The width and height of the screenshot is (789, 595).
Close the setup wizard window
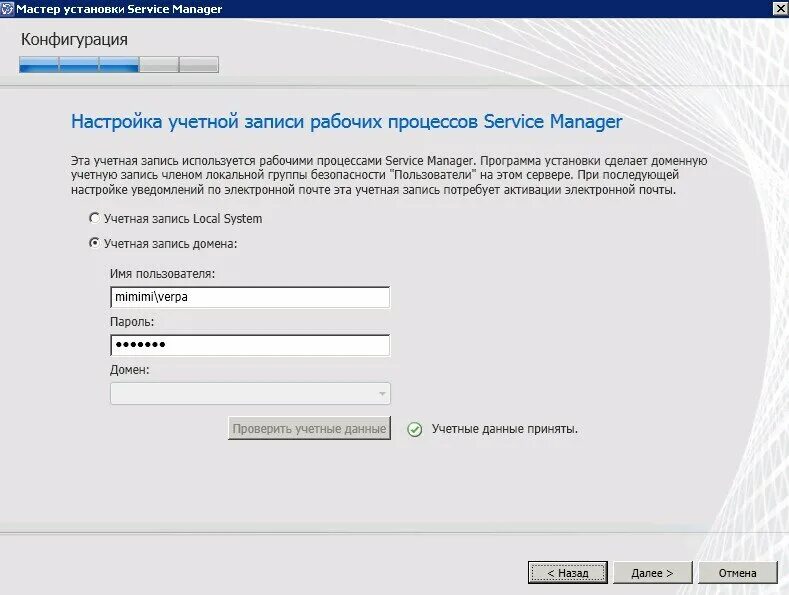coord(780,9)
